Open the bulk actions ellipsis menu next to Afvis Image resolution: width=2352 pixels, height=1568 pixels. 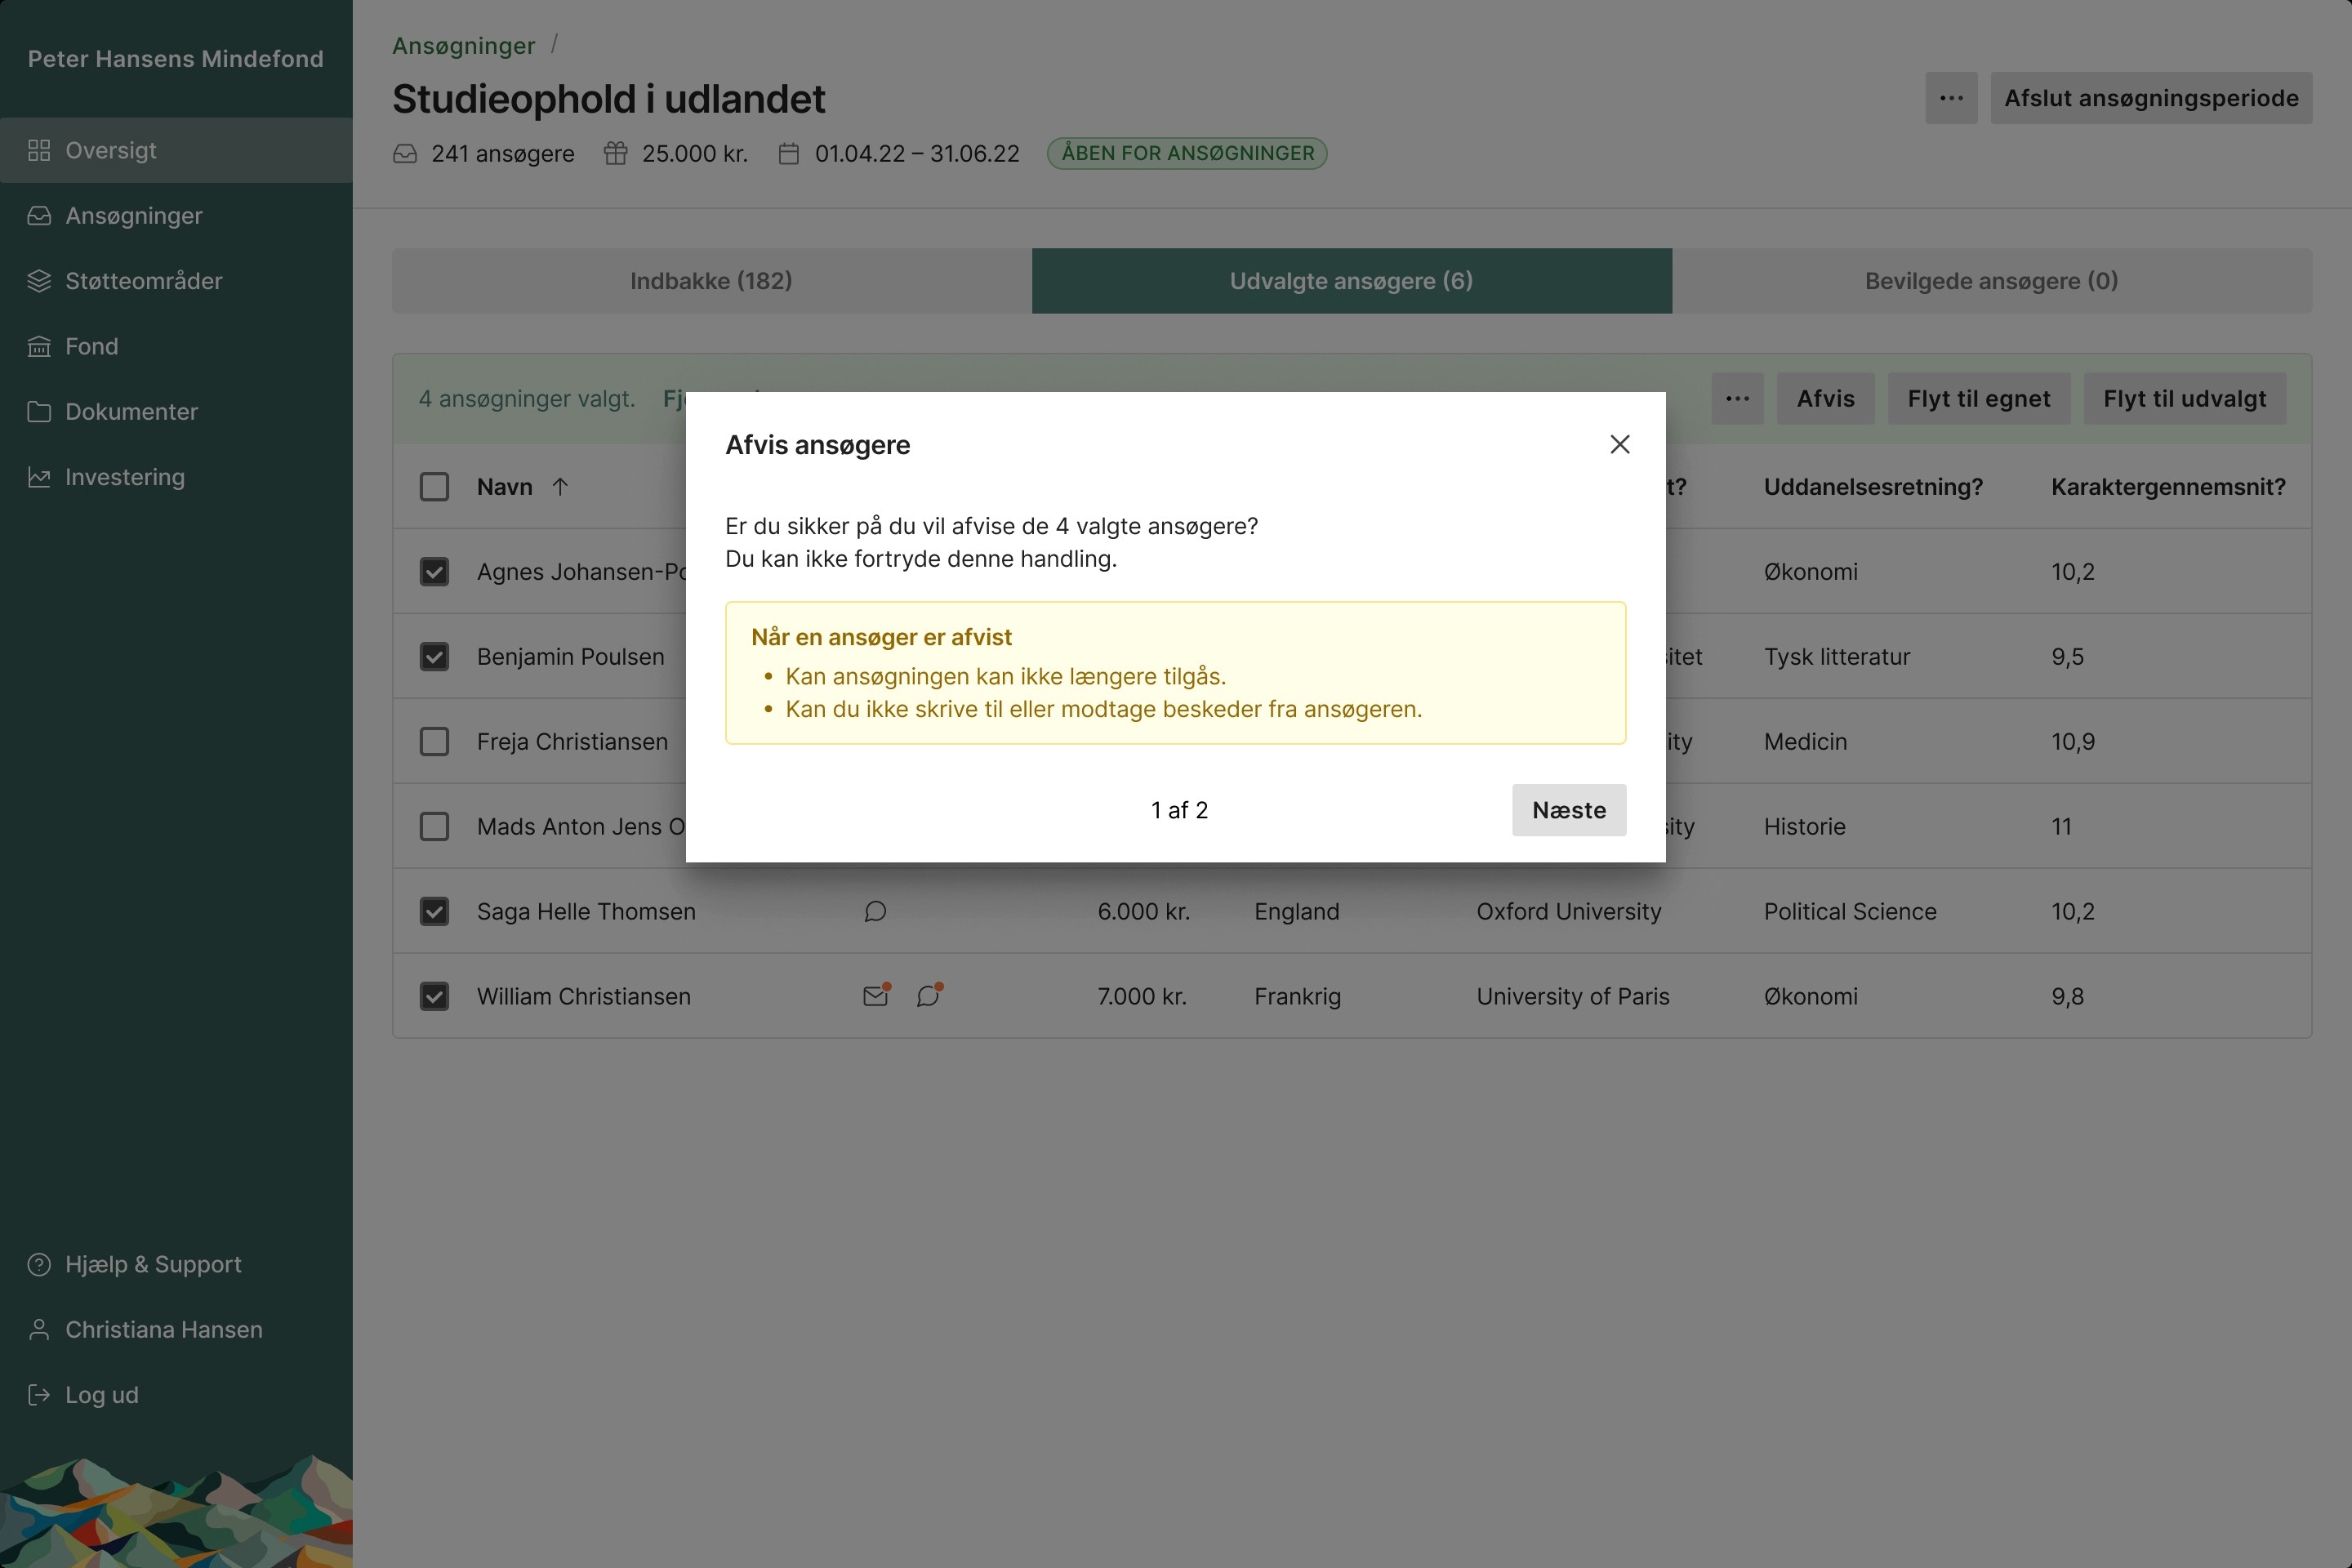[x=1737, y=399]
